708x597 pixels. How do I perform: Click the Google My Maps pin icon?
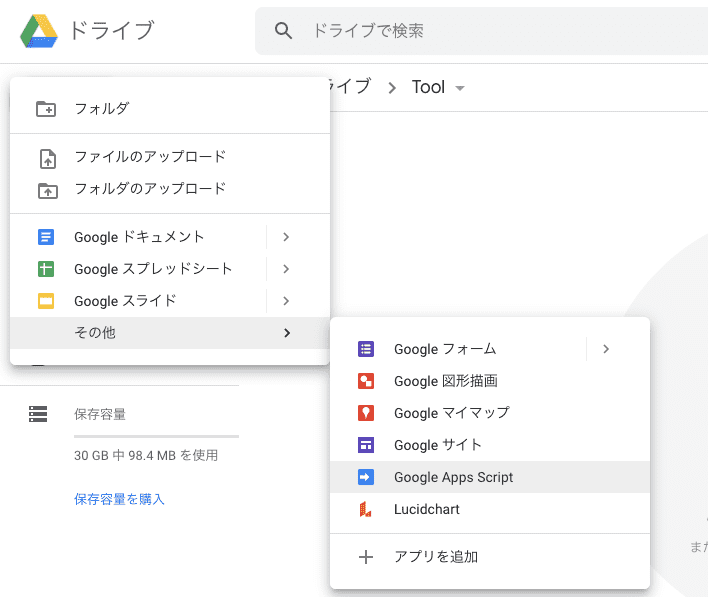point(366,413)
